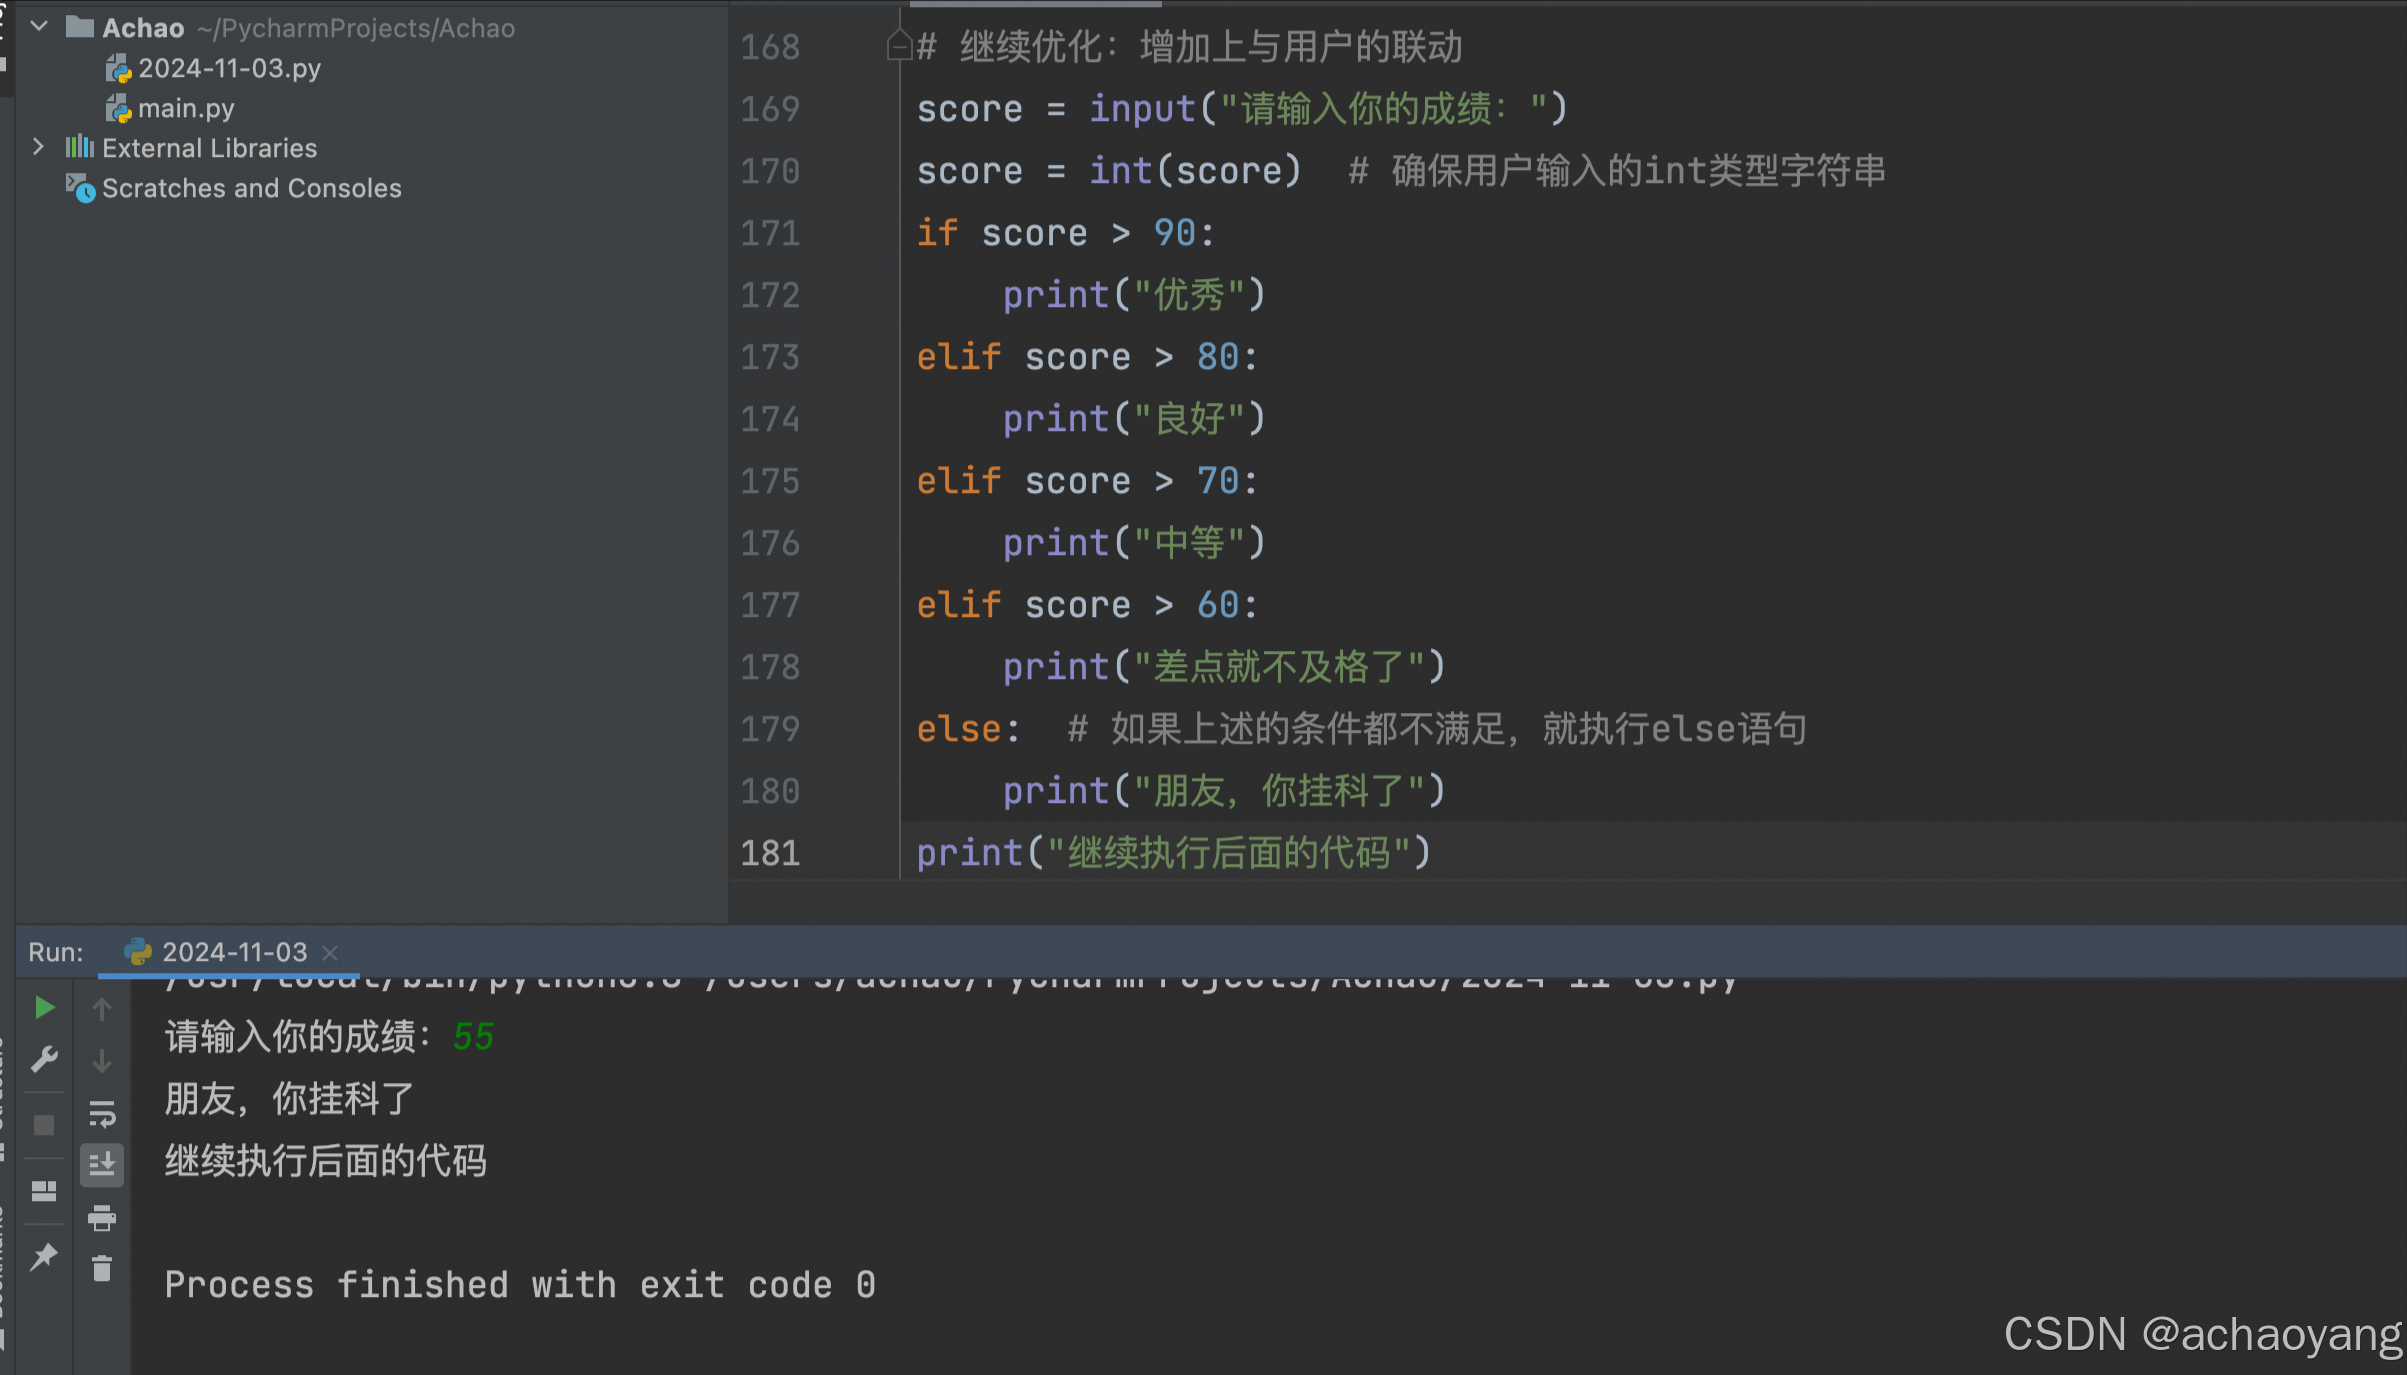Click line number 175 in the gutter

[x=769, y=481]
